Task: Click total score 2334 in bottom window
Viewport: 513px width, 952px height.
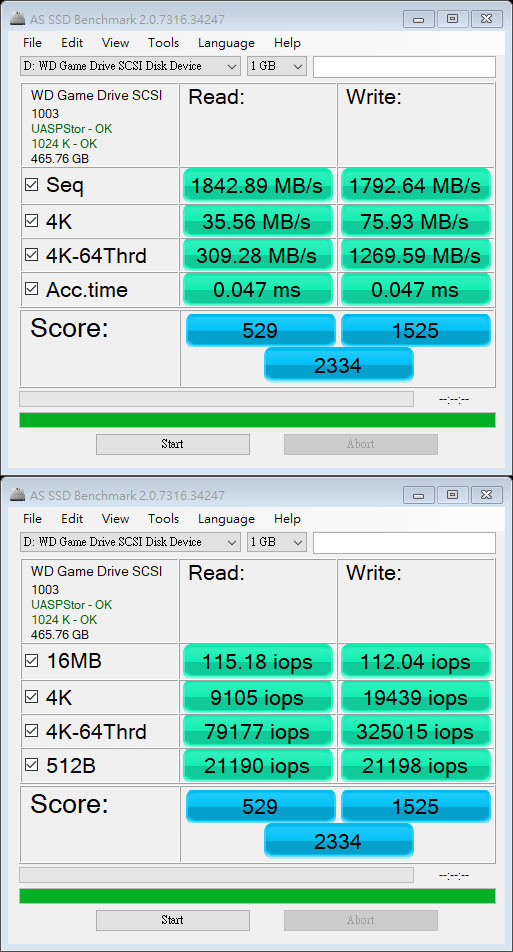Action: (338, 841)
